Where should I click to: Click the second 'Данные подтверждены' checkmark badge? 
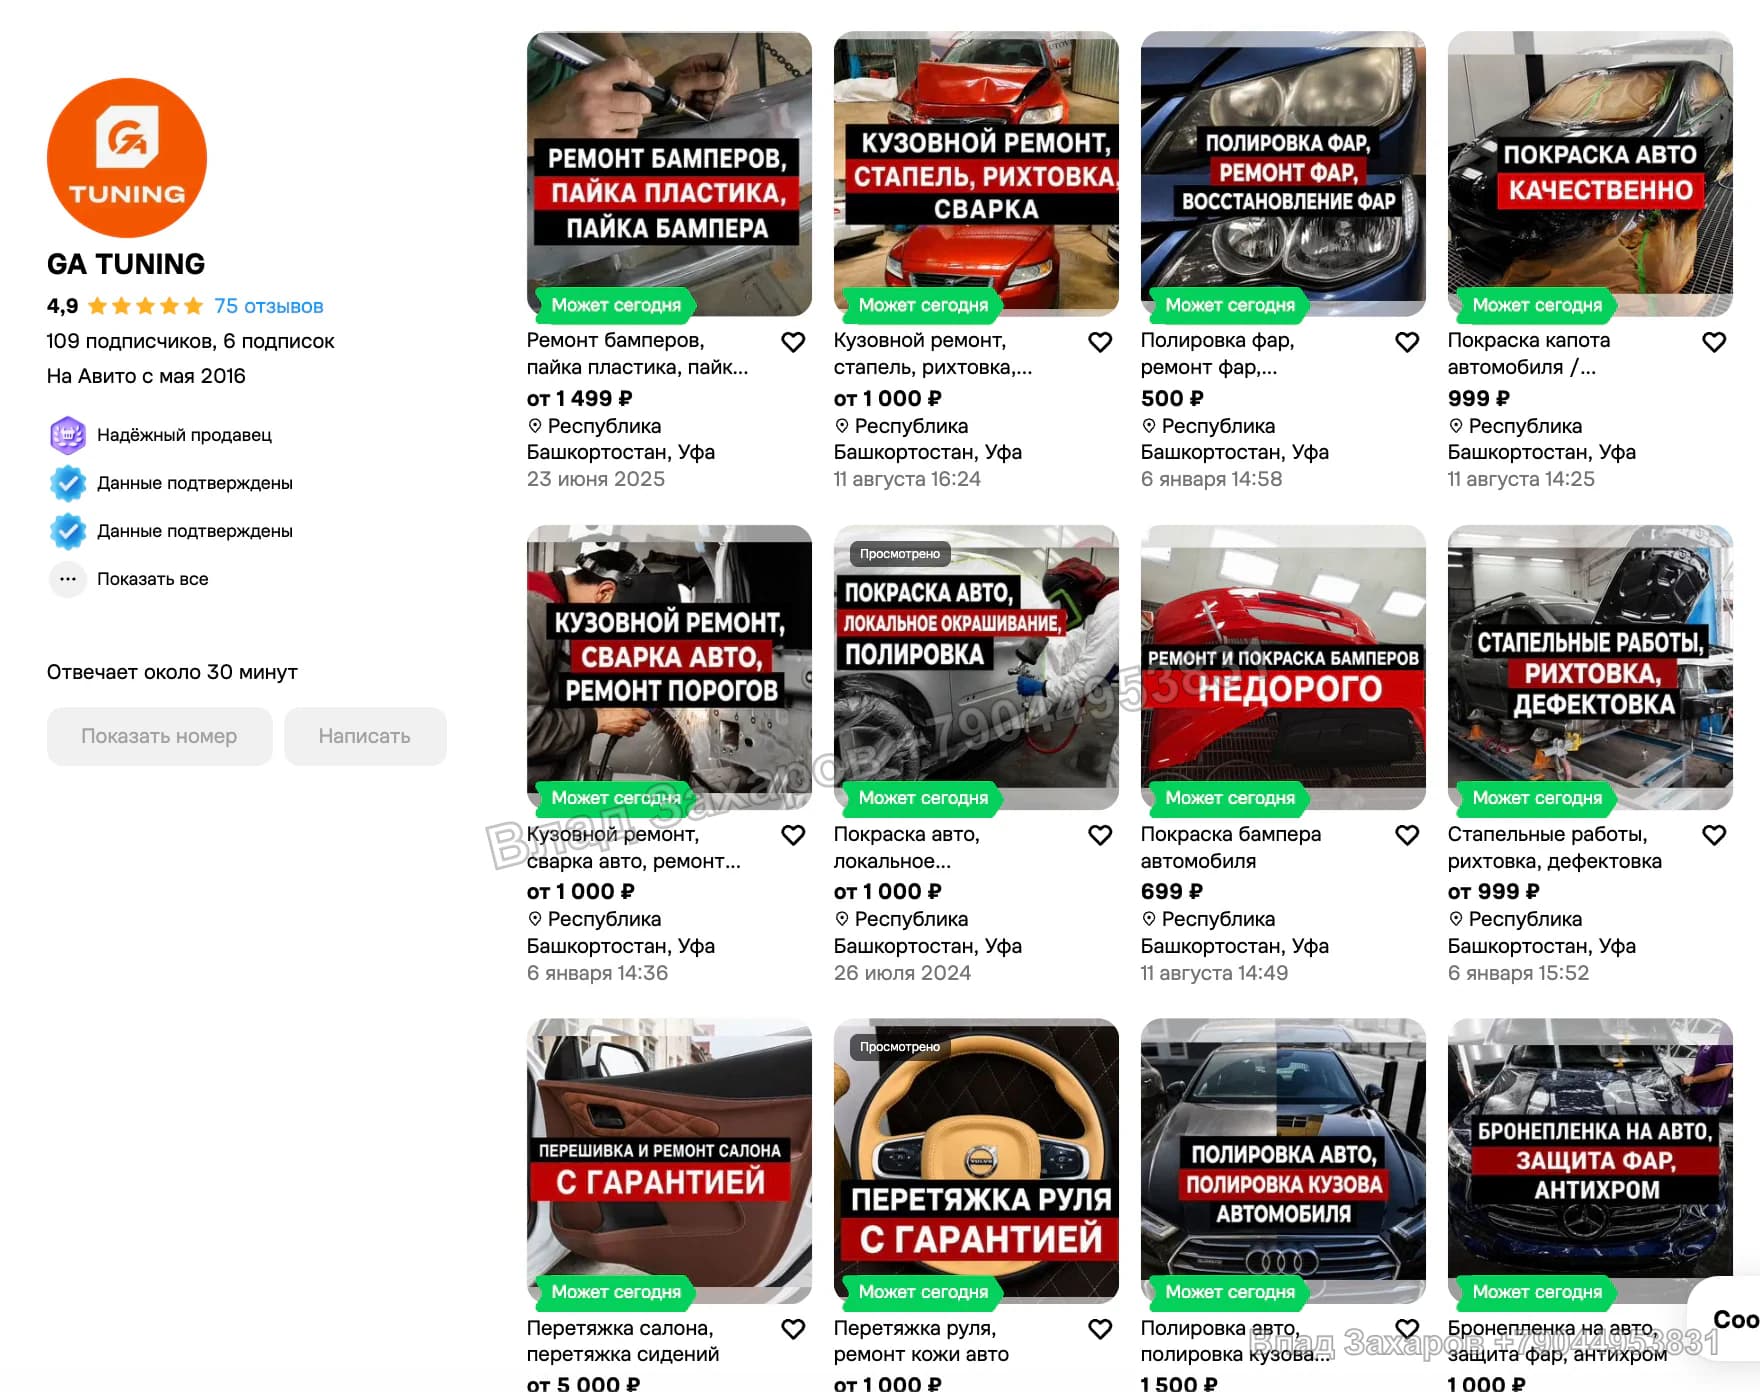(x=67, y=531)
